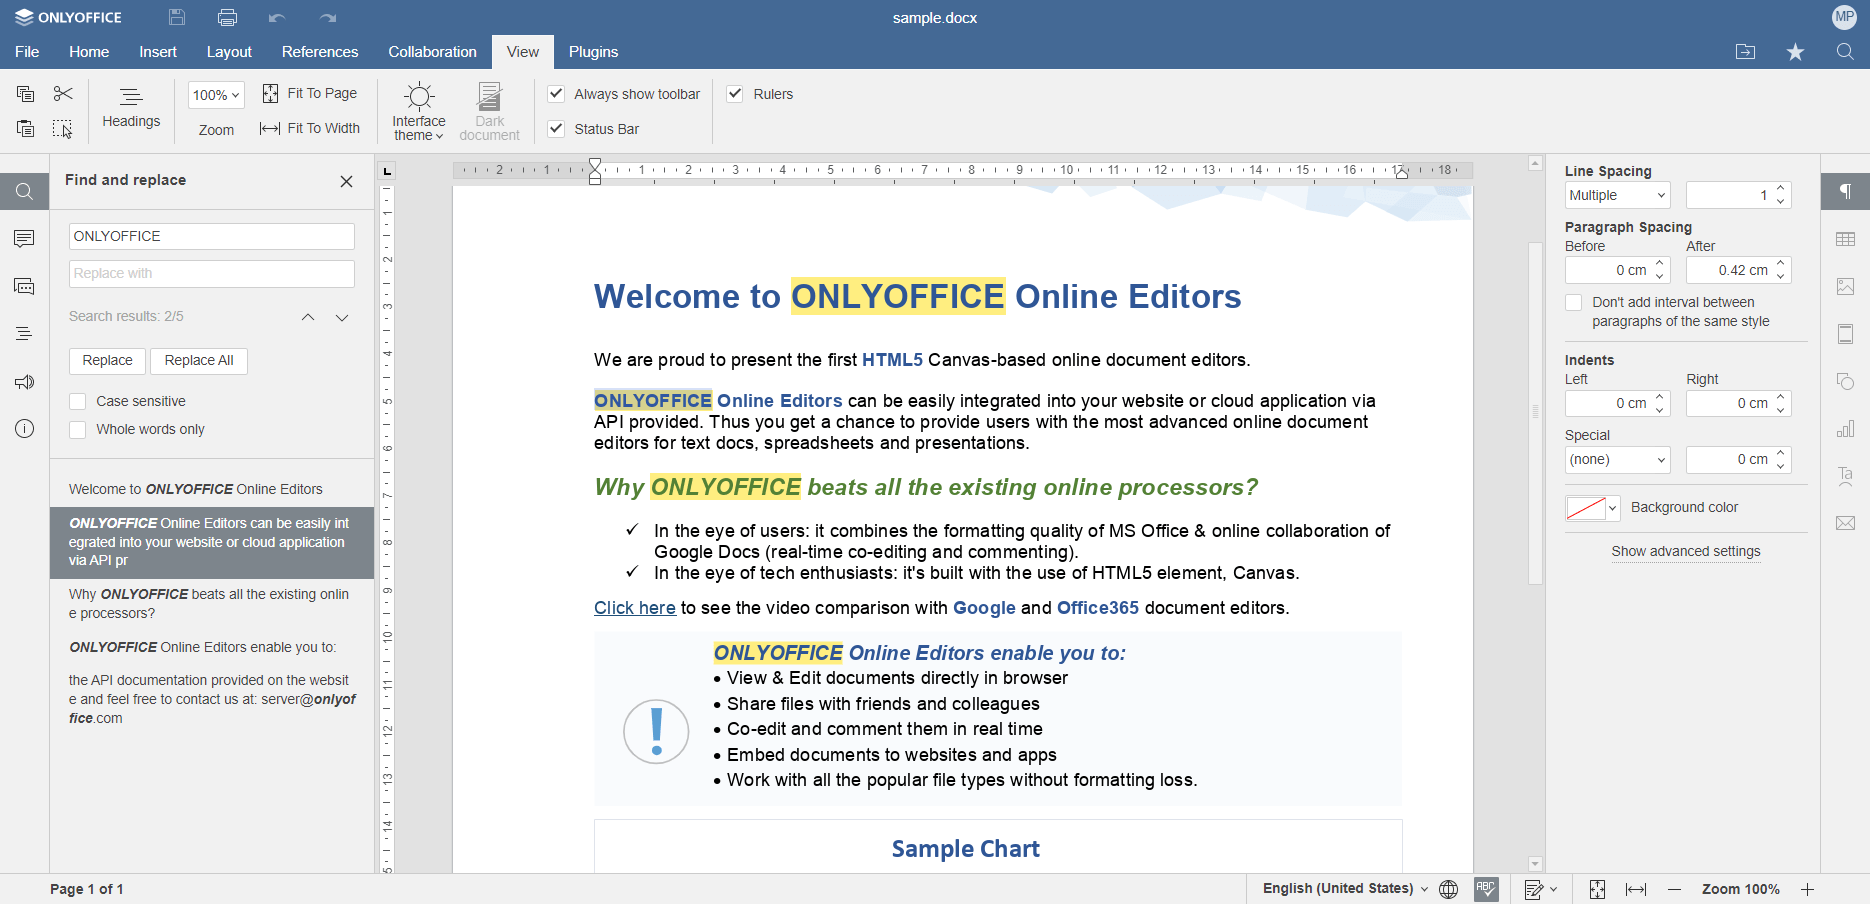Follow the Click here hyperlink in document
Image resolution: width=1870 pixels, height=904 pixels.
[635, 608]
